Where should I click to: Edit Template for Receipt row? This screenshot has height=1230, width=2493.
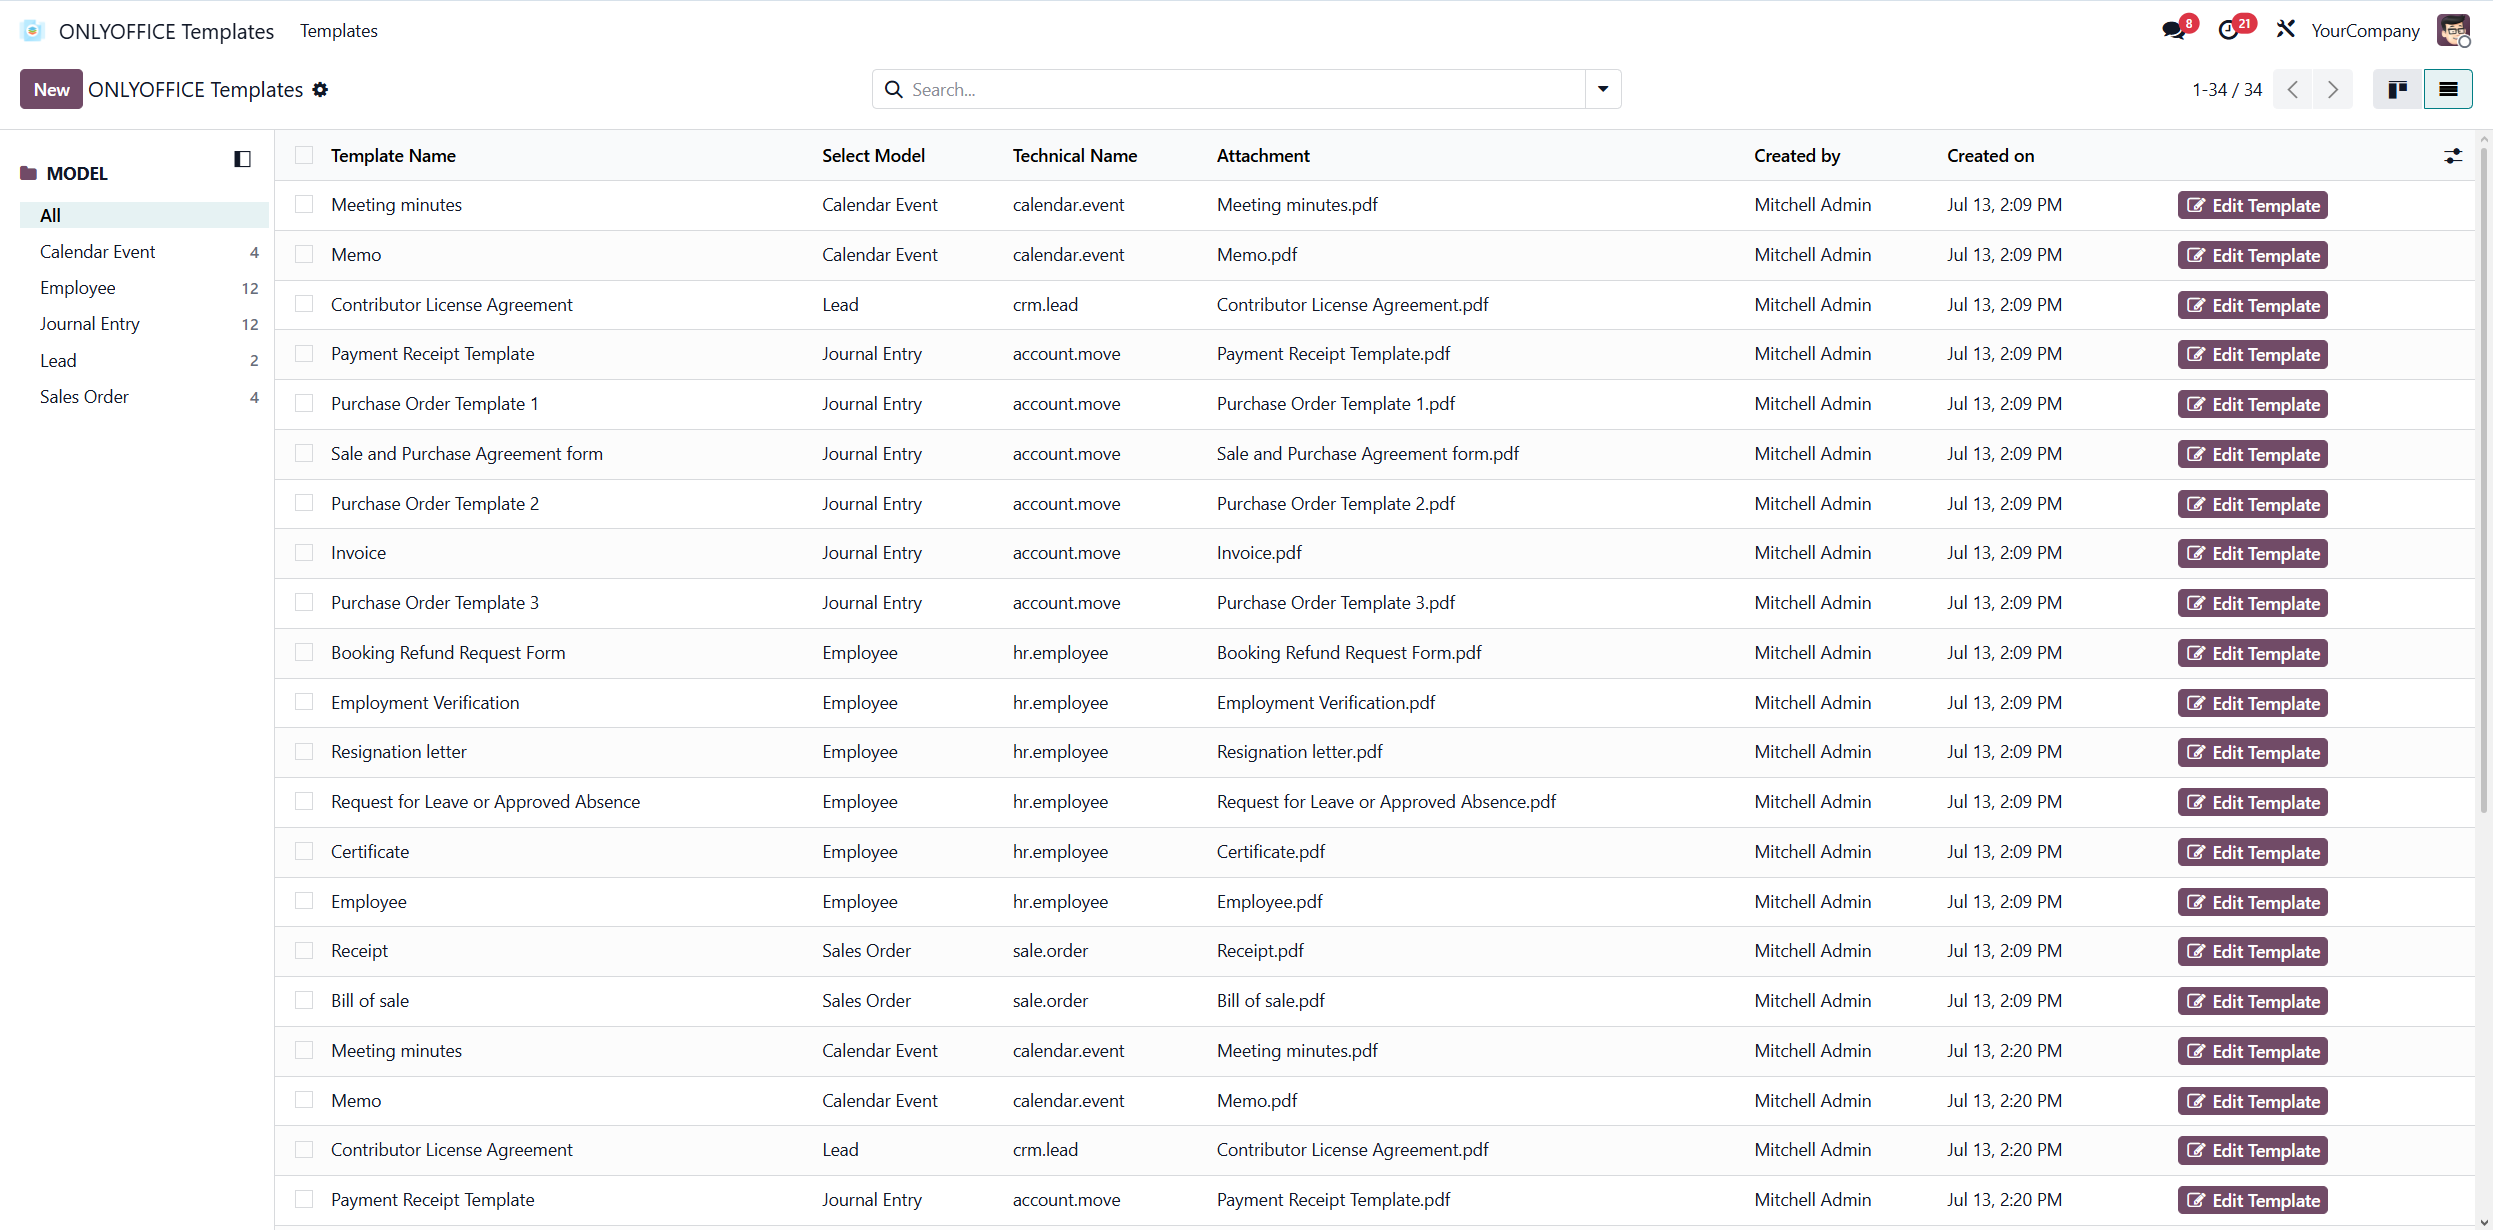tap(2252, 951)
